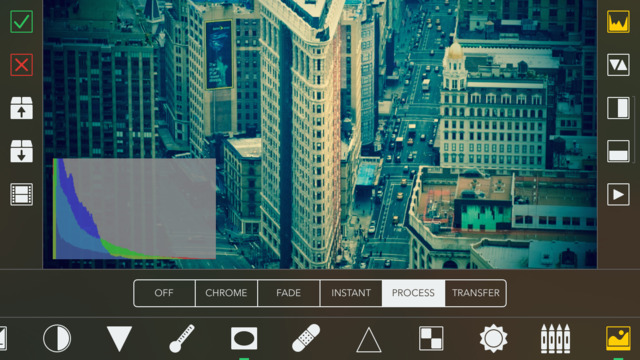
Task: Select the CHROME filter option
Action: coord(226,293)
